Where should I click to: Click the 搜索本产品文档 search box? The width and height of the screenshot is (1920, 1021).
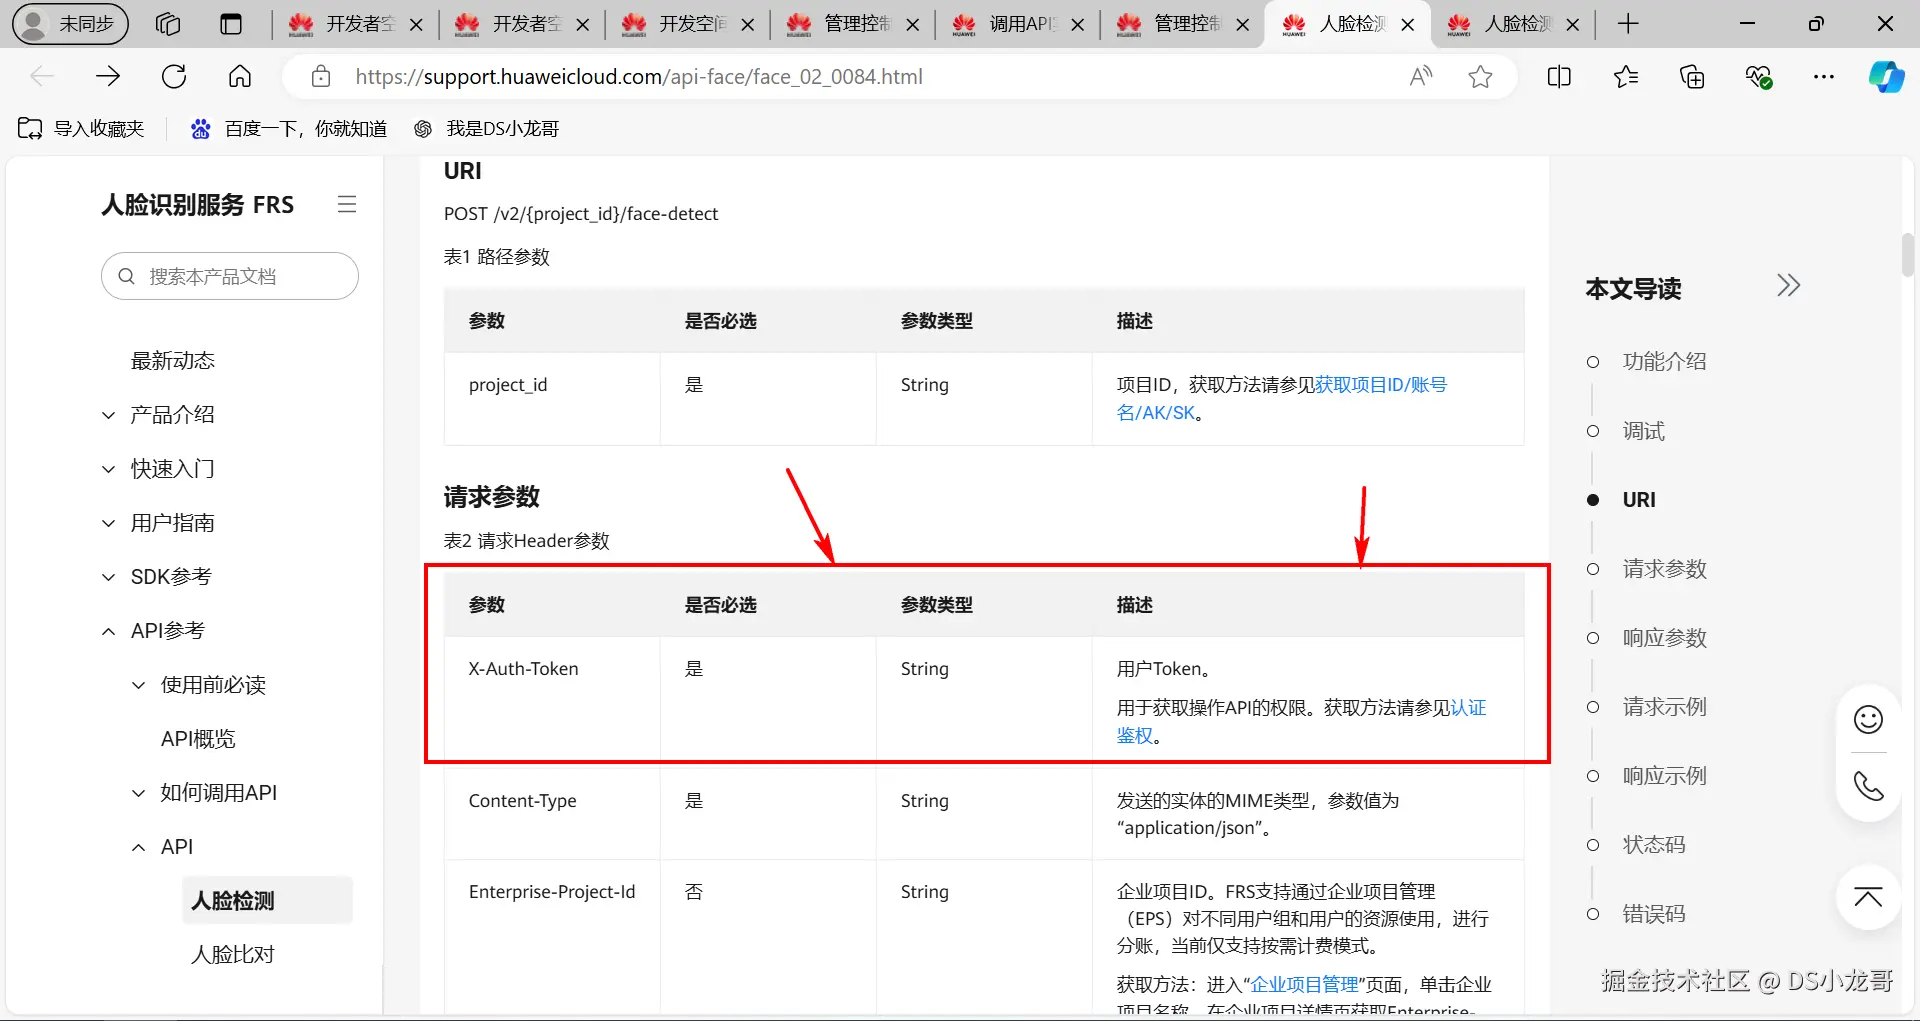[x=230, y=276]
